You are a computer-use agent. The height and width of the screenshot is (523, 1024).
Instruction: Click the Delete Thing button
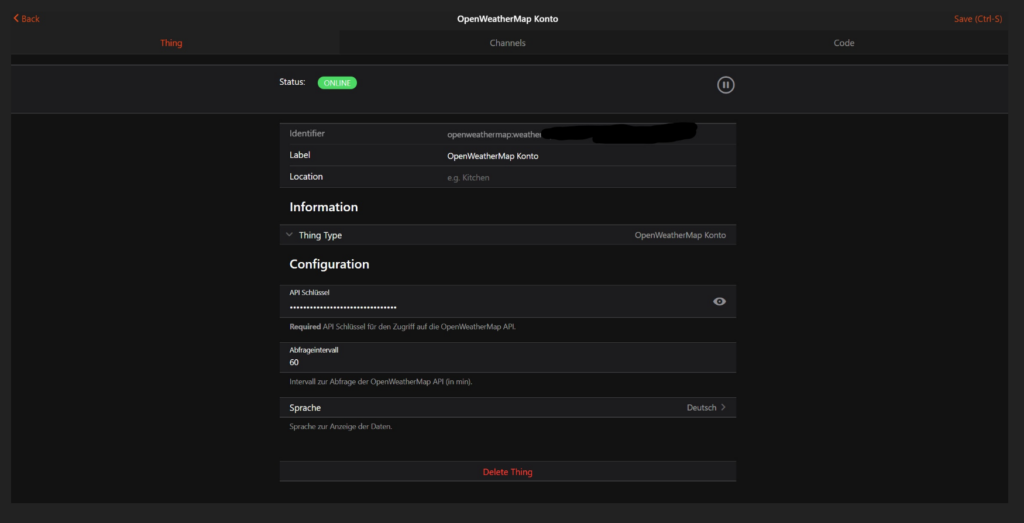point(507,471)
